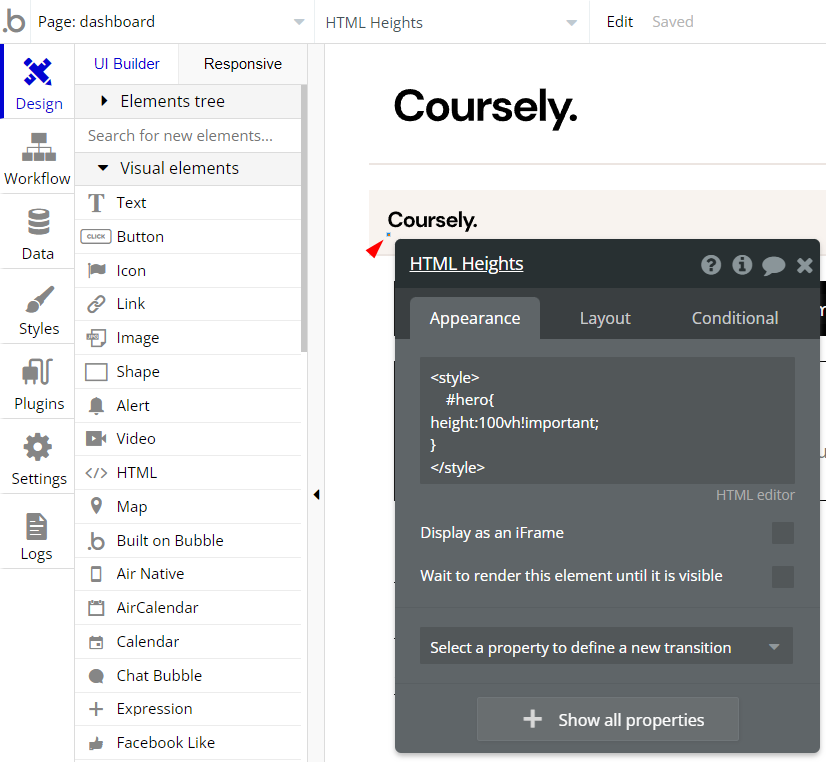
Task: Click Show all properties button
Action: pyautogui.click(x=608, y=719)
